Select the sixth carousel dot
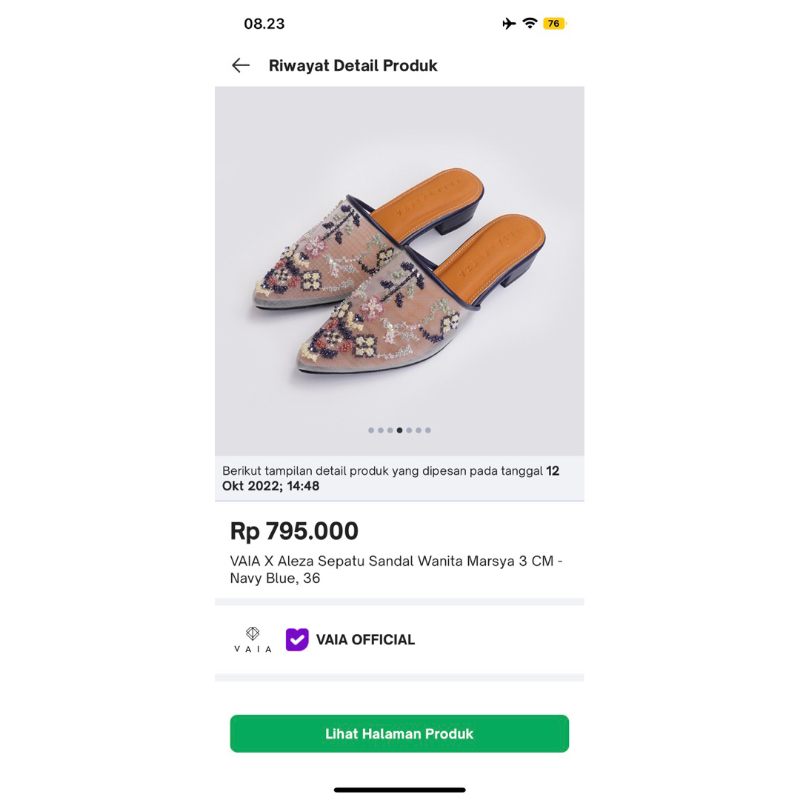Image resolution: width=800 pixels, height=800 pixels. [419, 430]
